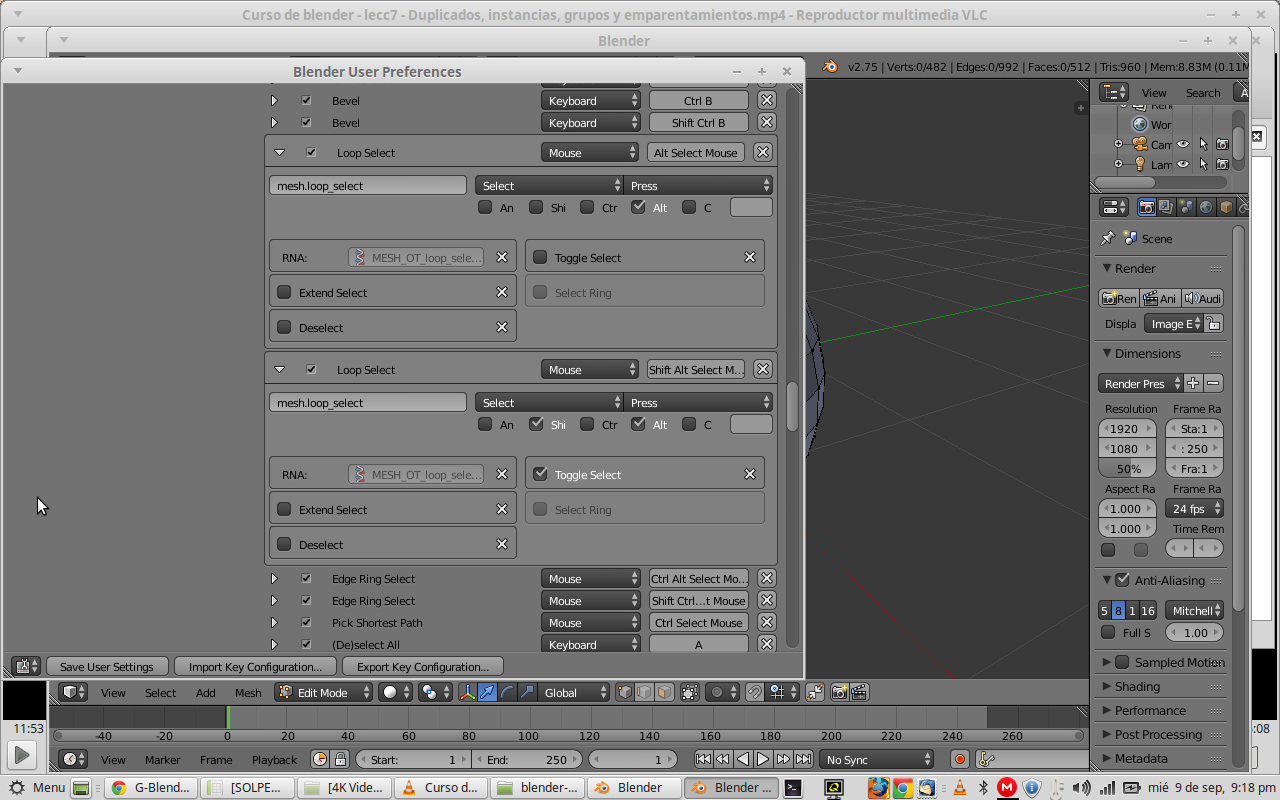Jump to the last frame in timeline

[802, 760]
